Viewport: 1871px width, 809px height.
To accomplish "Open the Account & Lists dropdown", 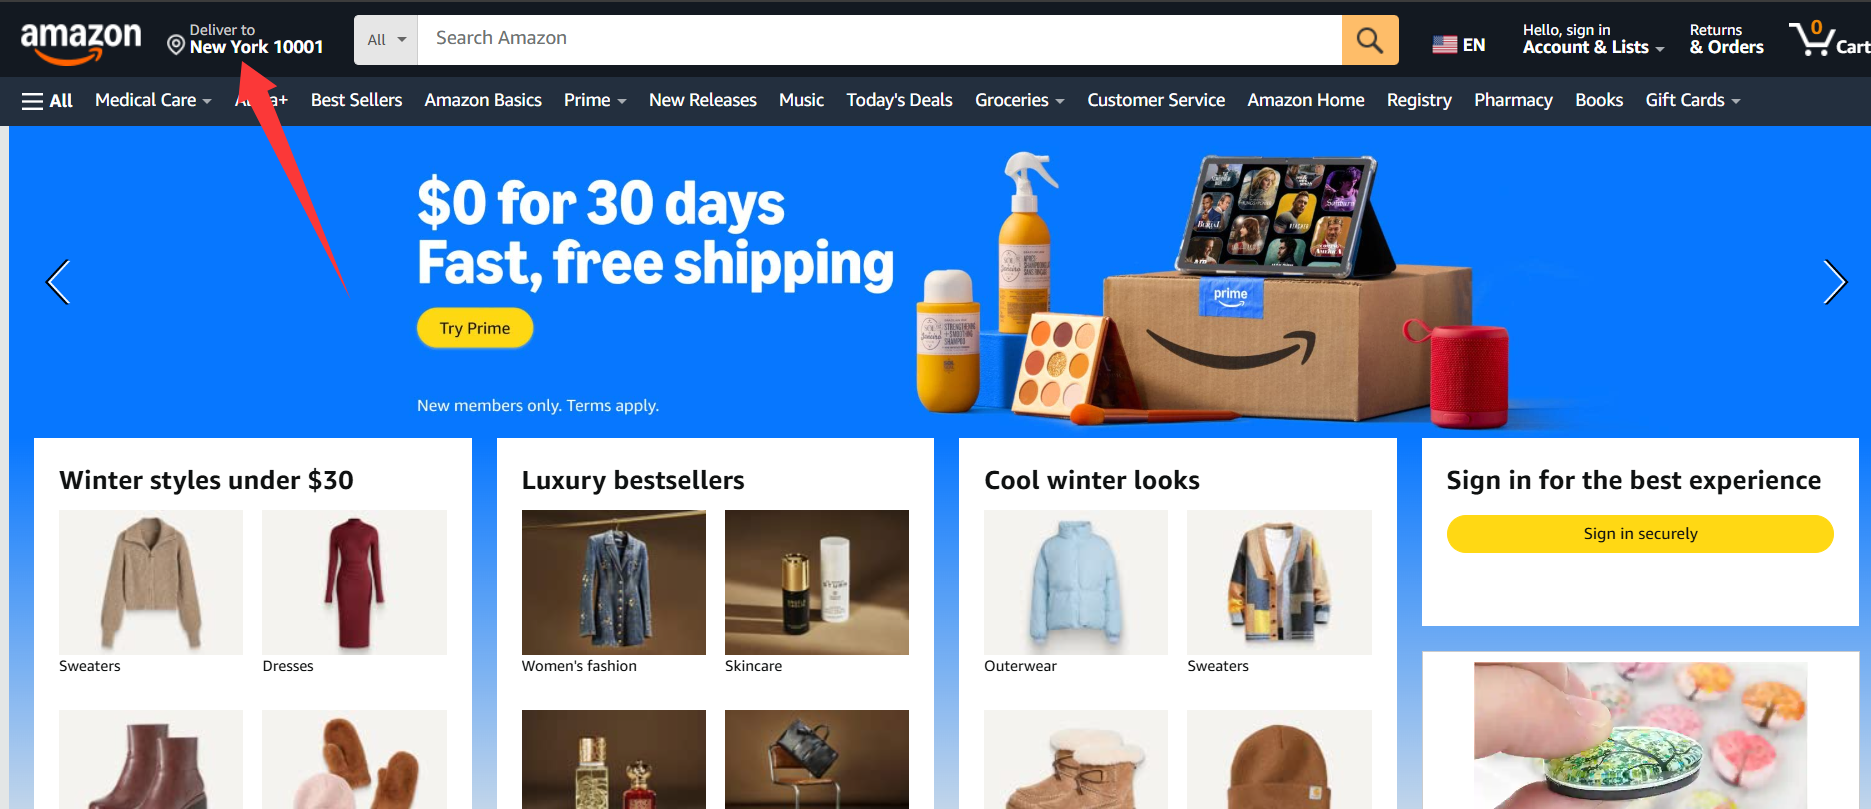I will (1593, 39).
